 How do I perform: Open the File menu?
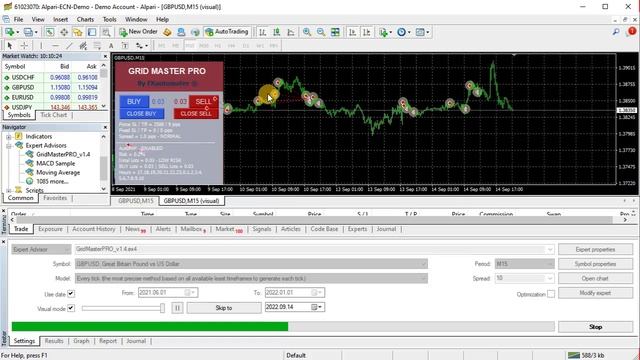tap(18, 19)
